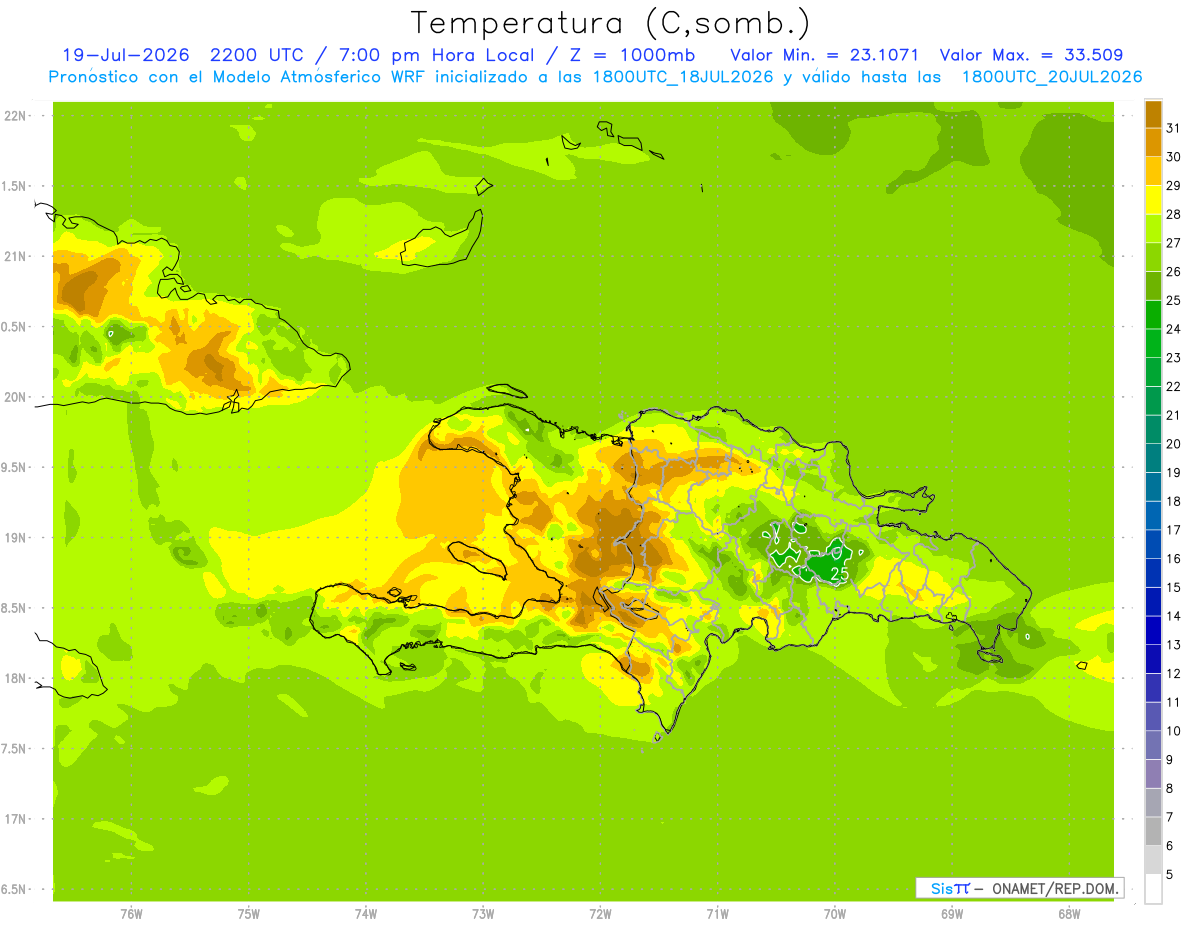Click the "26" value on the color legend
This screenshot has width=1200, height=927.
[x=1174, y=272]
